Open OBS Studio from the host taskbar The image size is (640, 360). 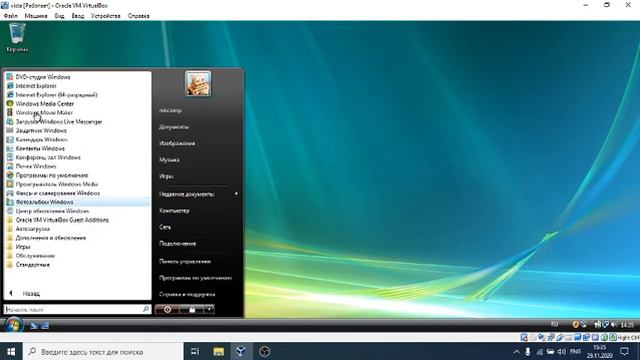(x=264, y=351)
